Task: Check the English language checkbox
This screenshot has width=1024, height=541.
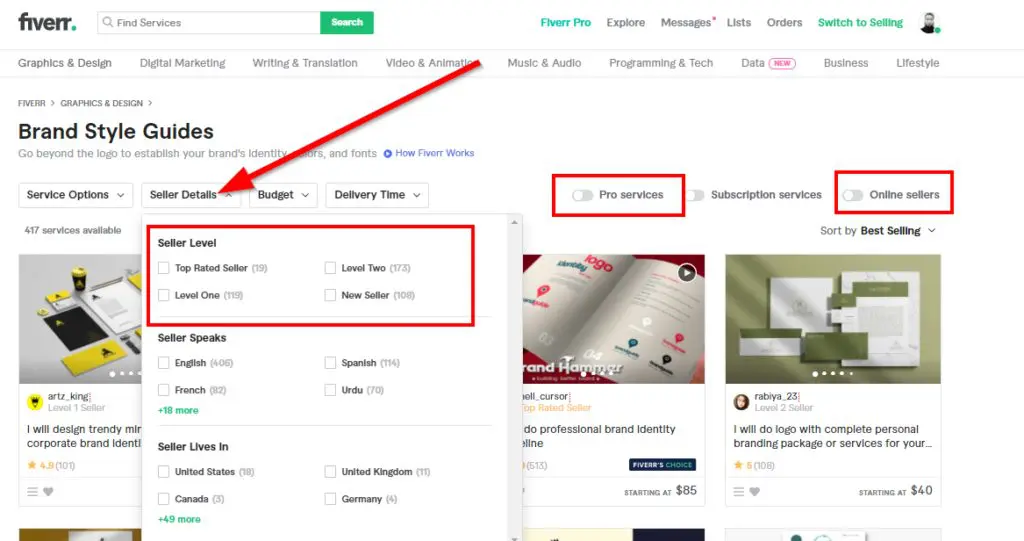Action: pyautogui.click(x=164, y=363)
